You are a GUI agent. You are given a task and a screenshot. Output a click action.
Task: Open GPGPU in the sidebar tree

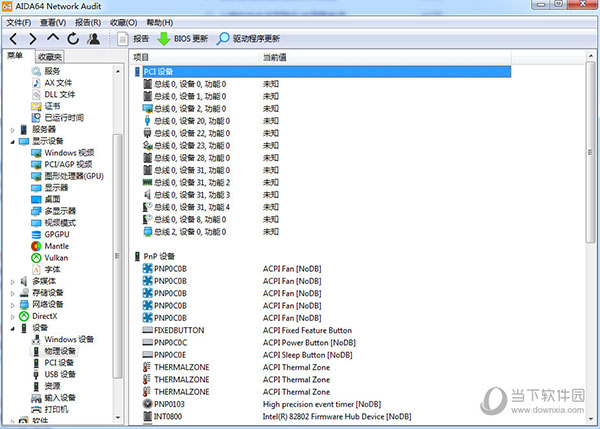pyautogui.click(x=58, y=233)
